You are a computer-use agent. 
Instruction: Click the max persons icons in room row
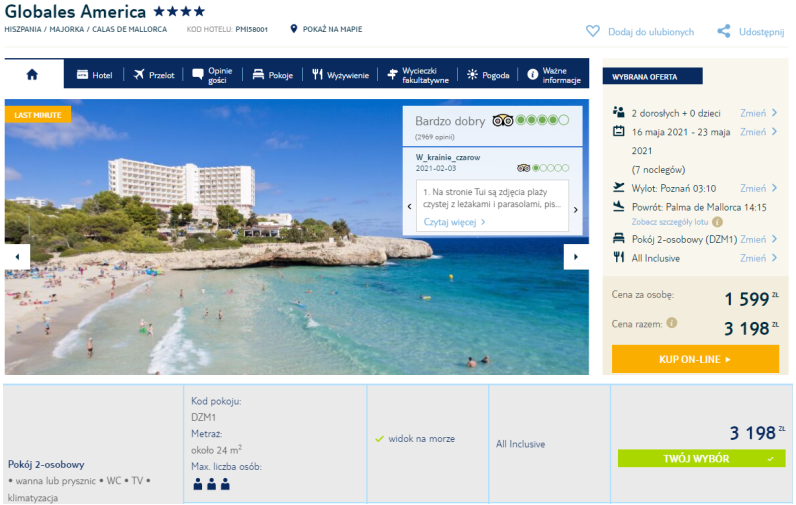point(211,484)
